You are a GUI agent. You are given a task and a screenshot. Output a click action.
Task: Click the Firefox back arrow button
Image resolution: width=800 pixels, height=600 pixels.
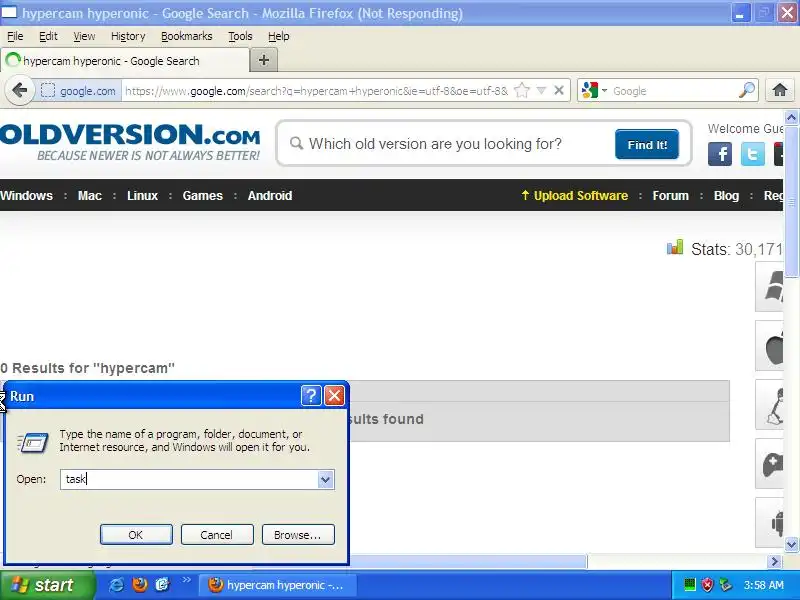[x=19, y=91]
